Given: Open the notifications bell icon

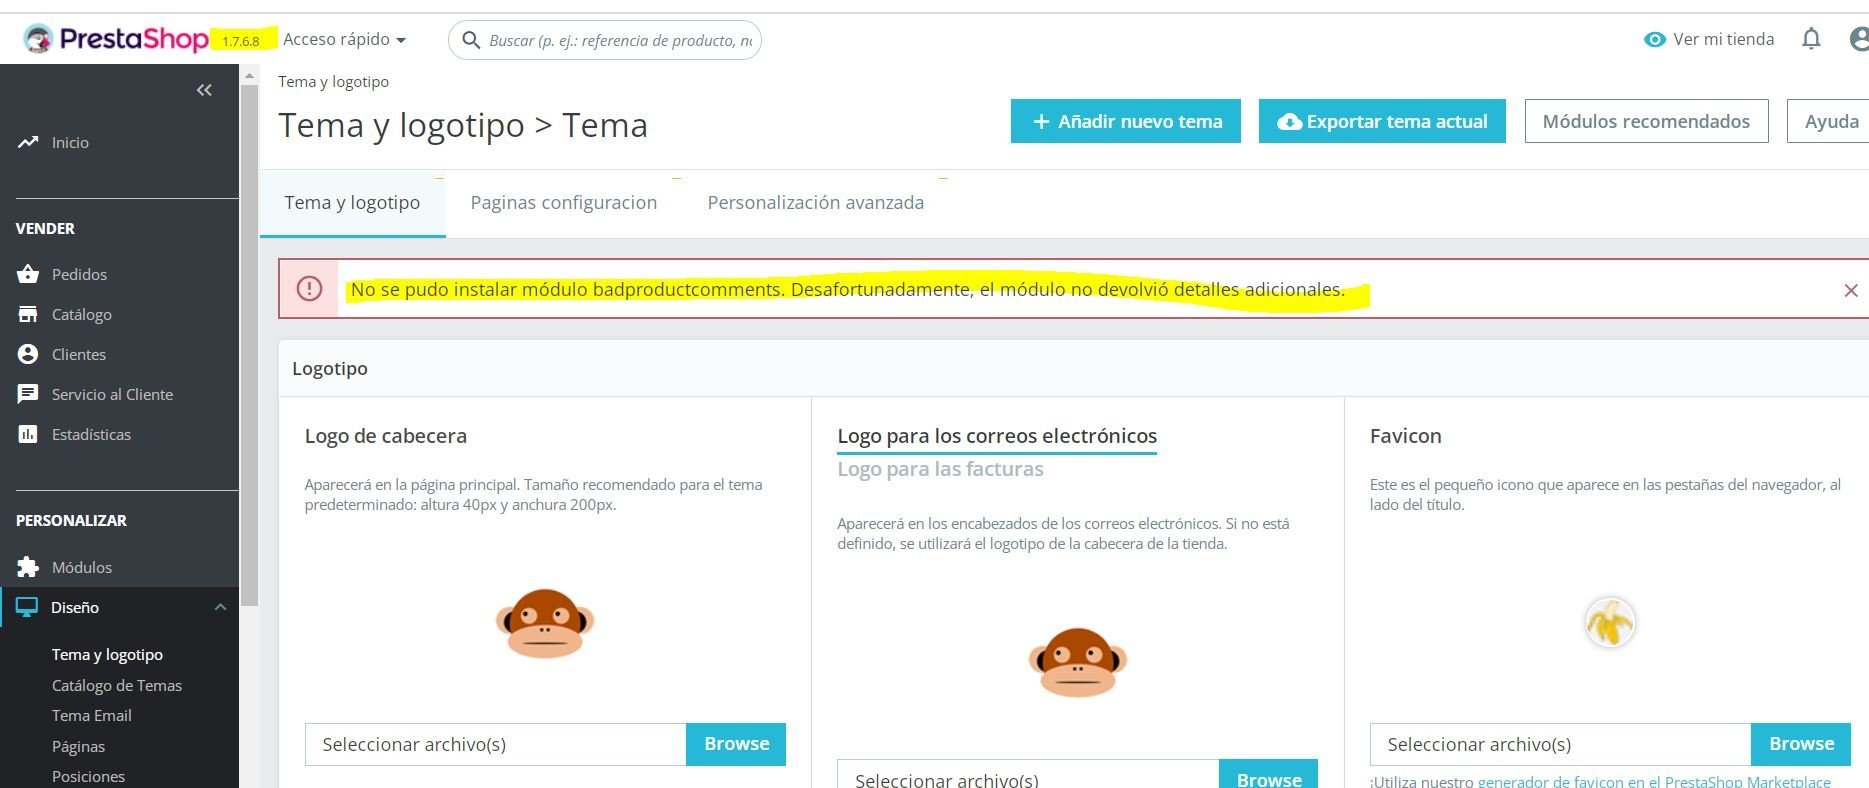Looking at the screenshot, I should coord(1811,39).
